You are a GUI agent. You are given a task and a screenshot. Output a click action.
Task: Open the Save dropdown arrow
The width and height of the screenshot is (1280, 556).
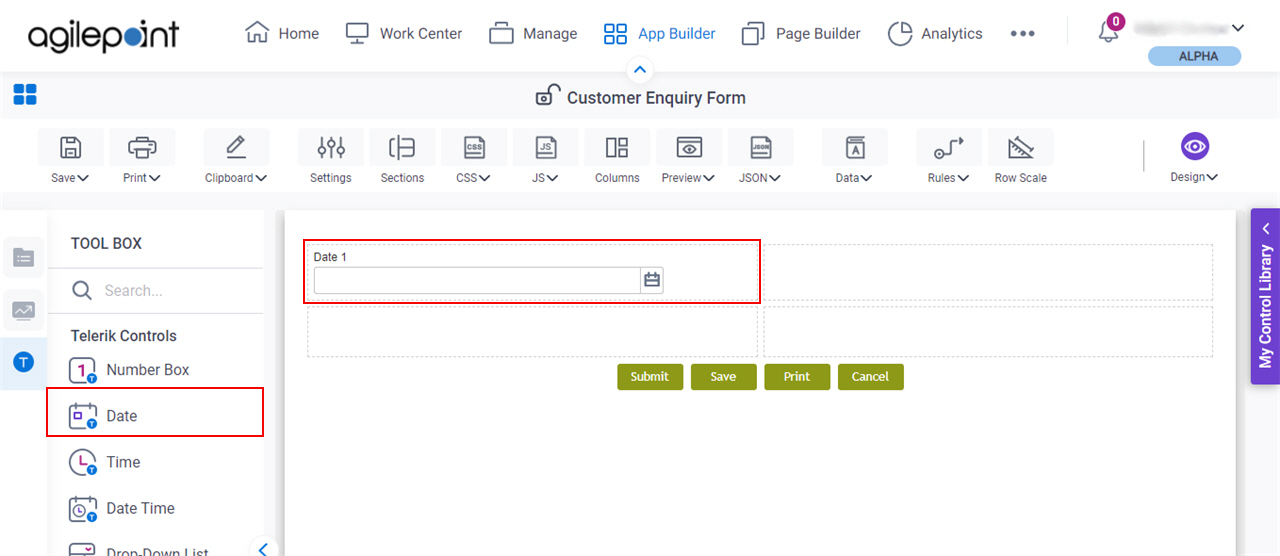pyautogui.click(x=83, y=178)
